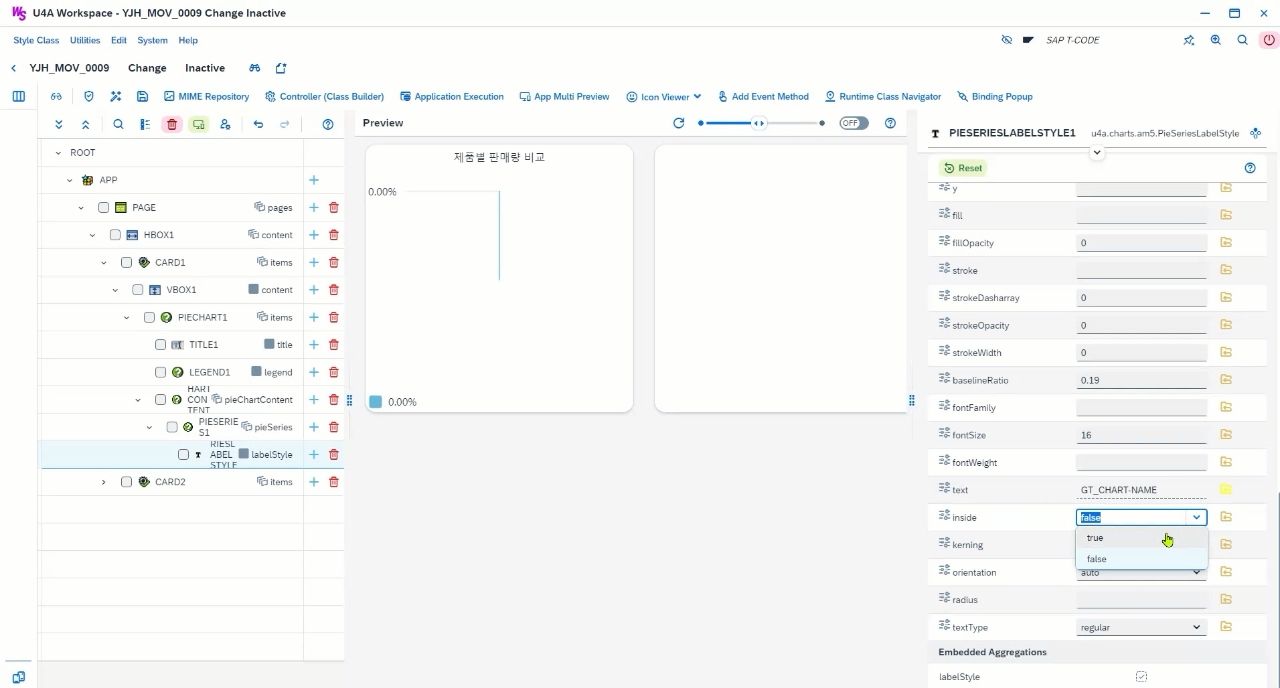Check the HBOX1 row checkbox
The image size is (1280, 688).
pos(115,235)
